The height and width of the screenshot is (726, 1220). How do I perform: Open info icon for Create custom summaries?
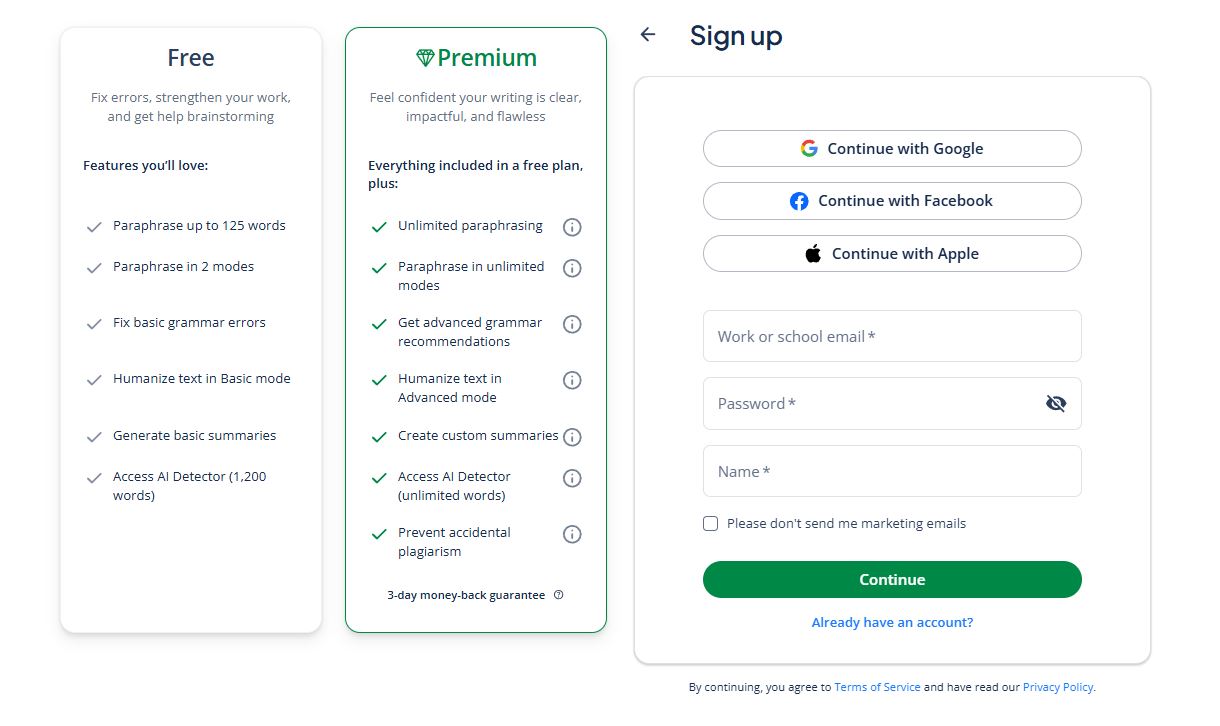pos(572,437)
